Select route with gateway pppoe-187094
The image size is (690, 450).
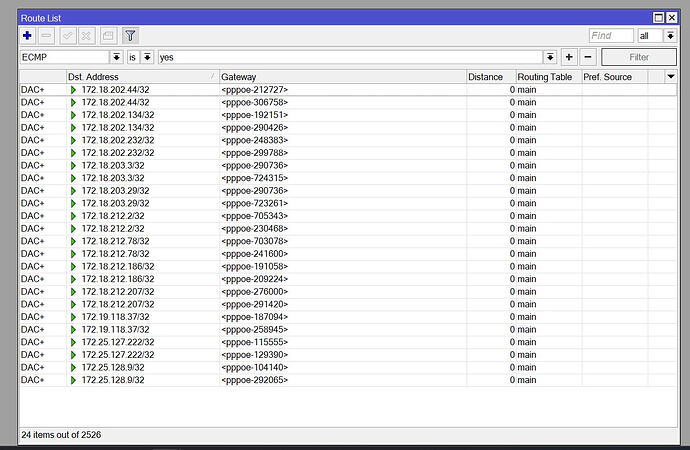click(348, 317)
